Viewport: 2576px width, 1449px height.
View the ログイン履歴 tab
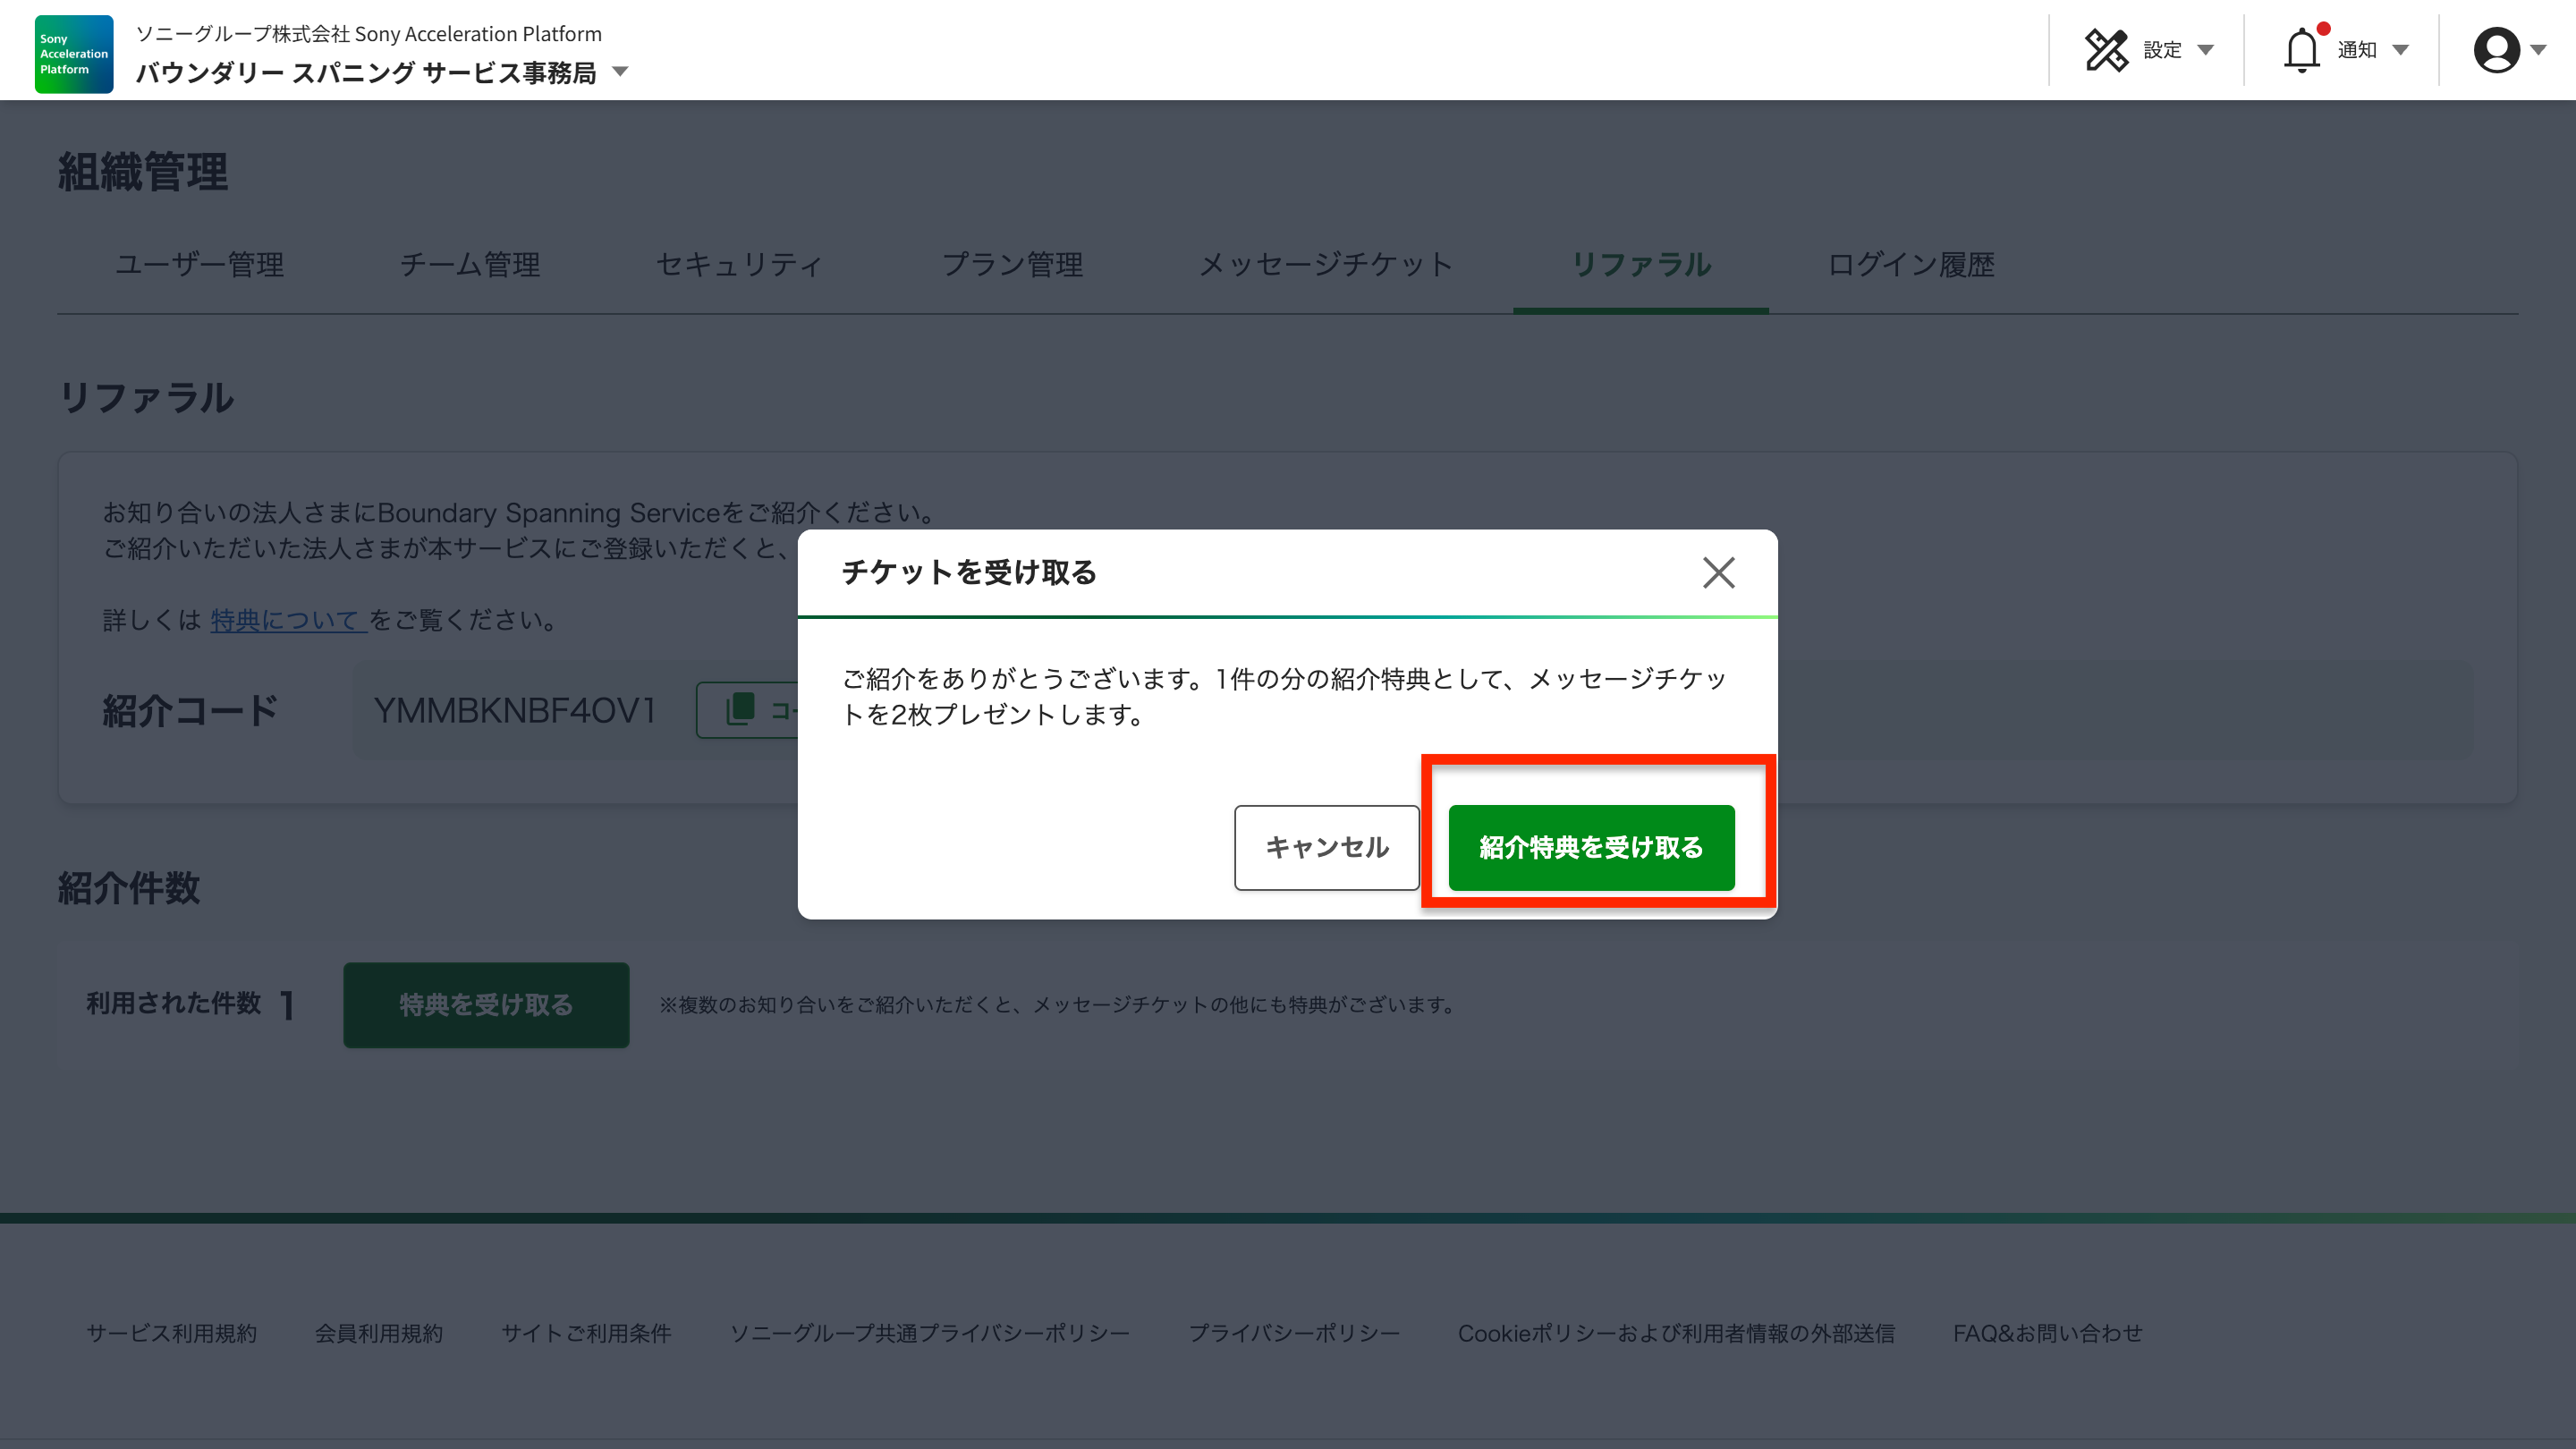pos(1910,265)
